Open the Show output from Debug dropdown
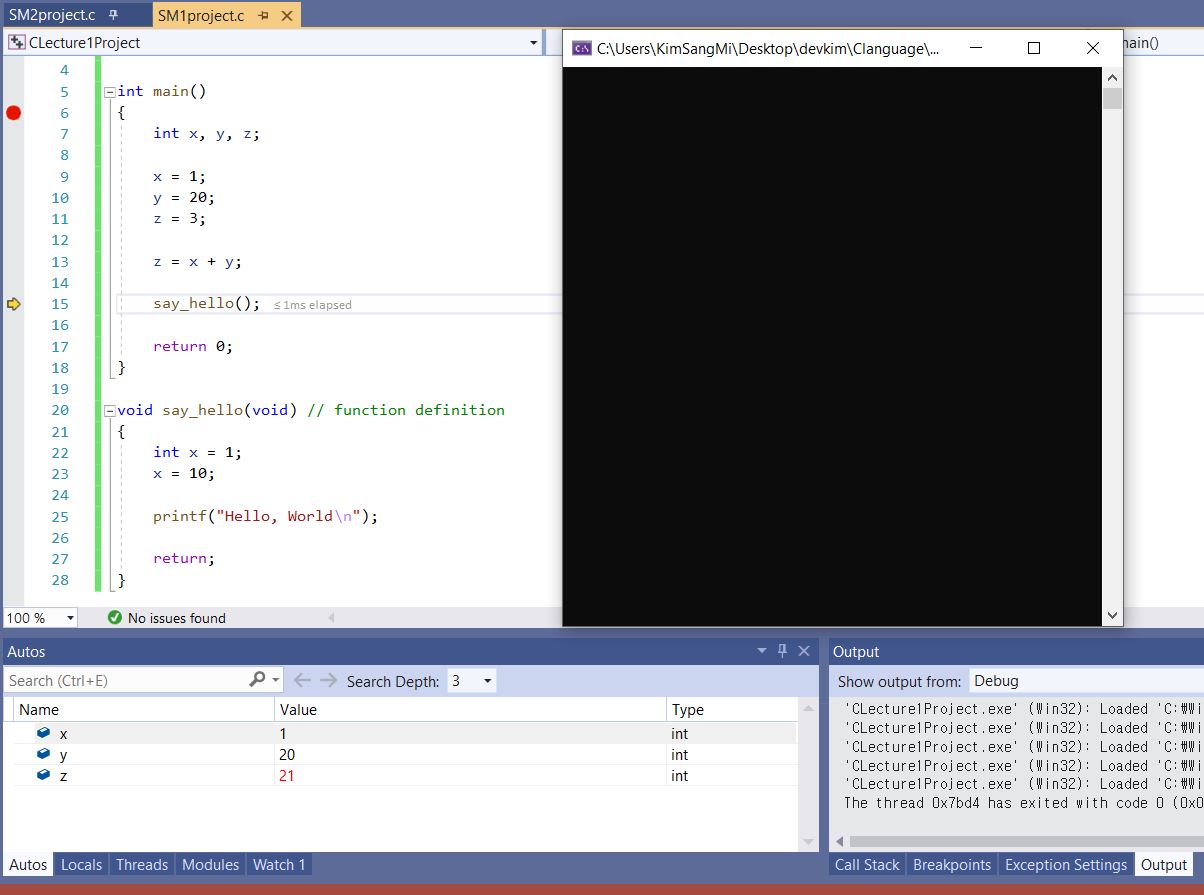1204x895 pixels. point(1086,681)
